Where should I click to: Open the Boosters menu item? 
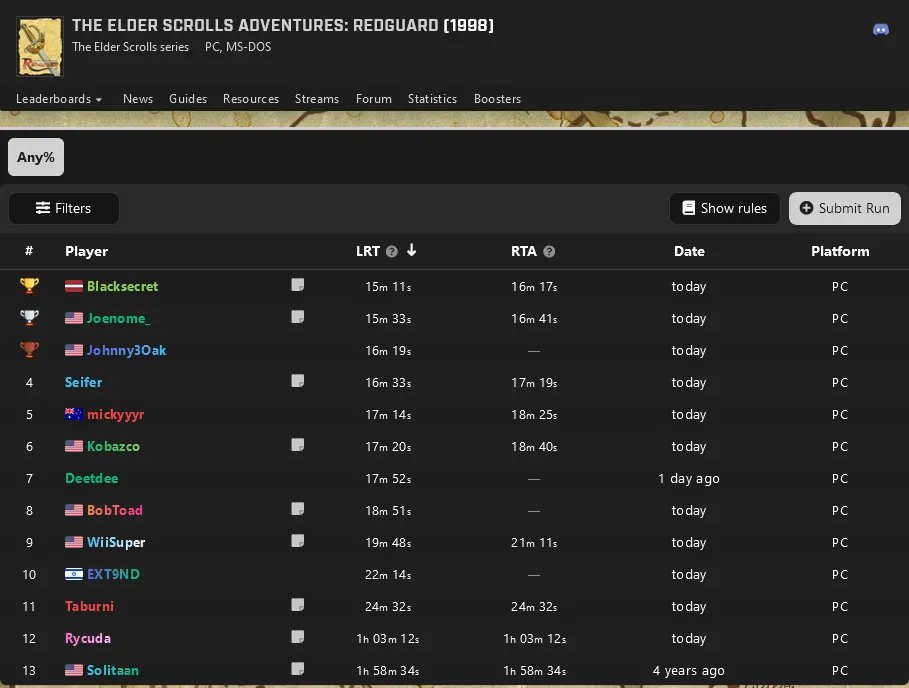click(497, 99)
